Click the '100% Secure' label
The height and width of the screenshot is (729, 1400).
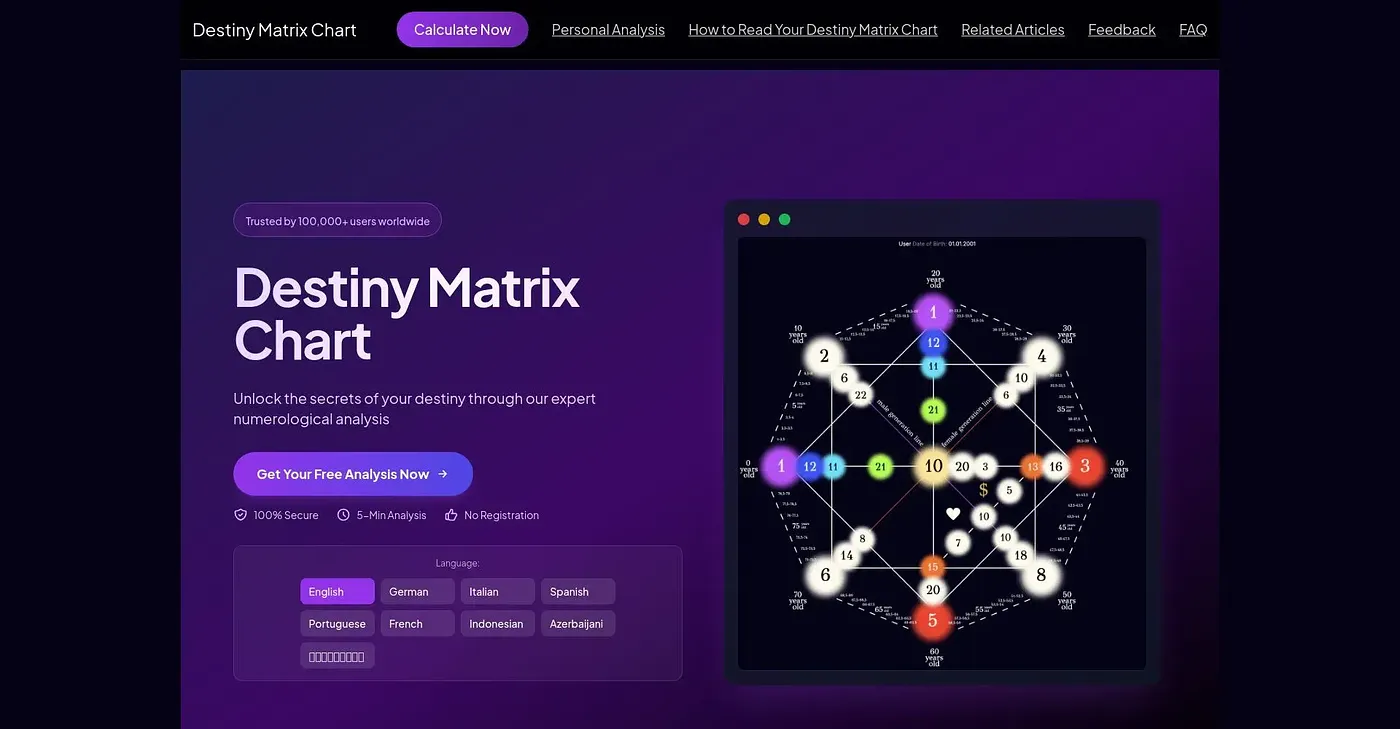coord(286,515)
